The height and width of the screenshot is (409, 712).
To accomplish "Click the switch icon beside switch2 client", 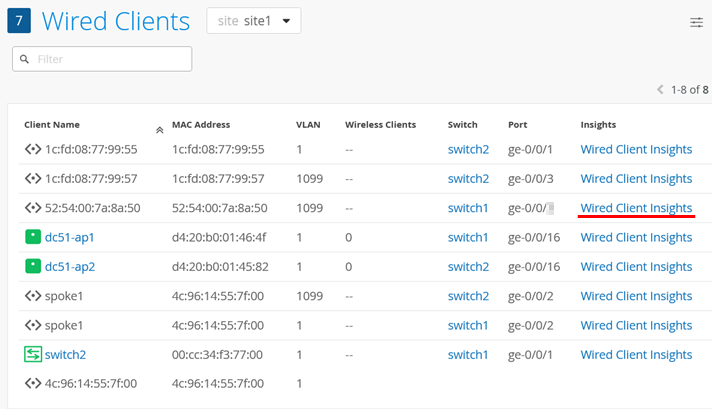I will pyautogui.click(x=32, y=355).
